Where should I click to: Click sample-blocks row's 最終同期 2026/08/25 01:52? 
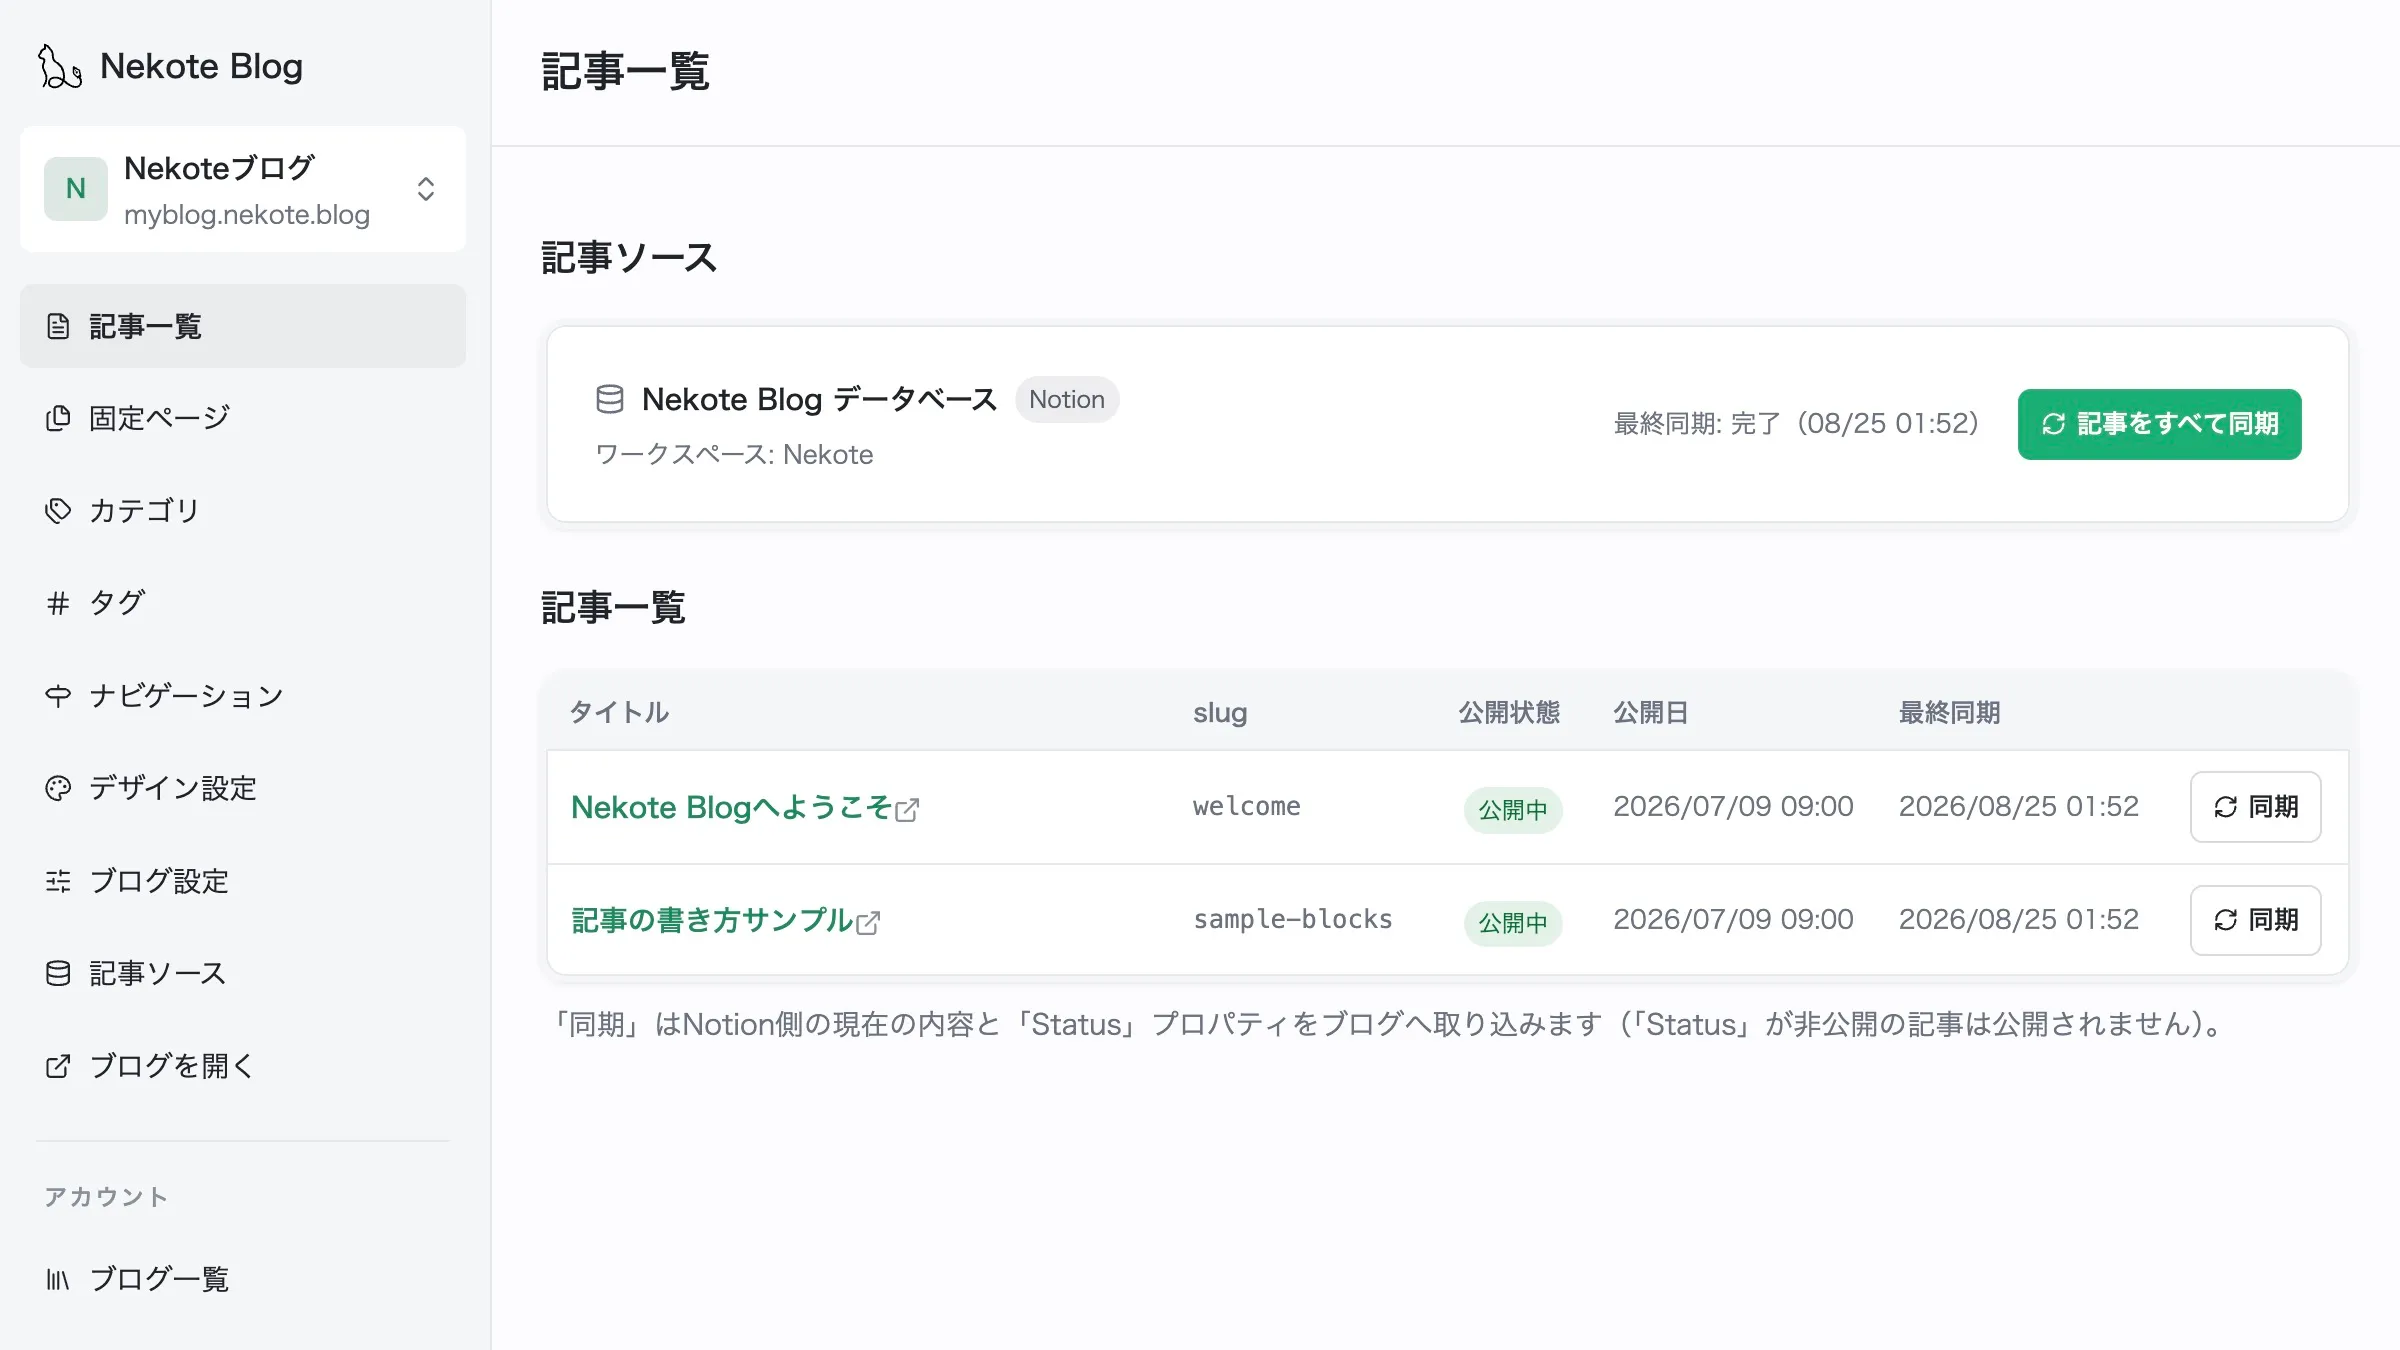pos(2019,919)
